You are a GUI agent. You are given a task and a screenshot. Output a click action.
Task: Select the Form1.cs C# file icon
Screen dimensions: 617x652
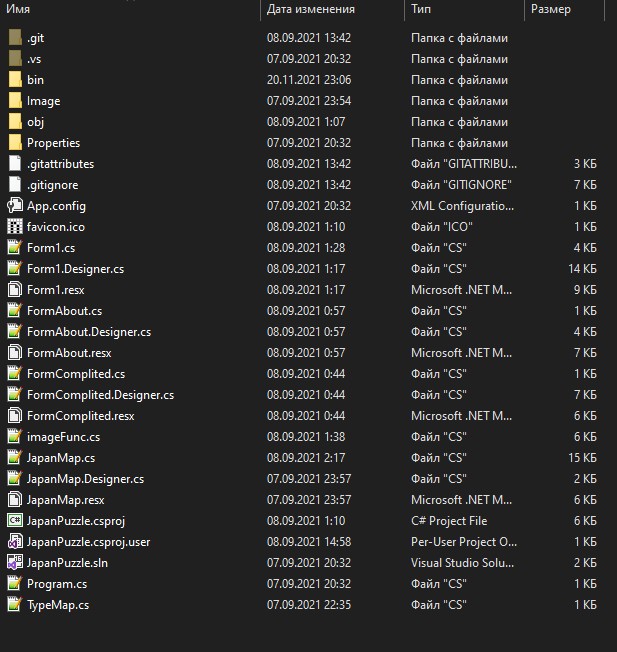pos(15,248)
